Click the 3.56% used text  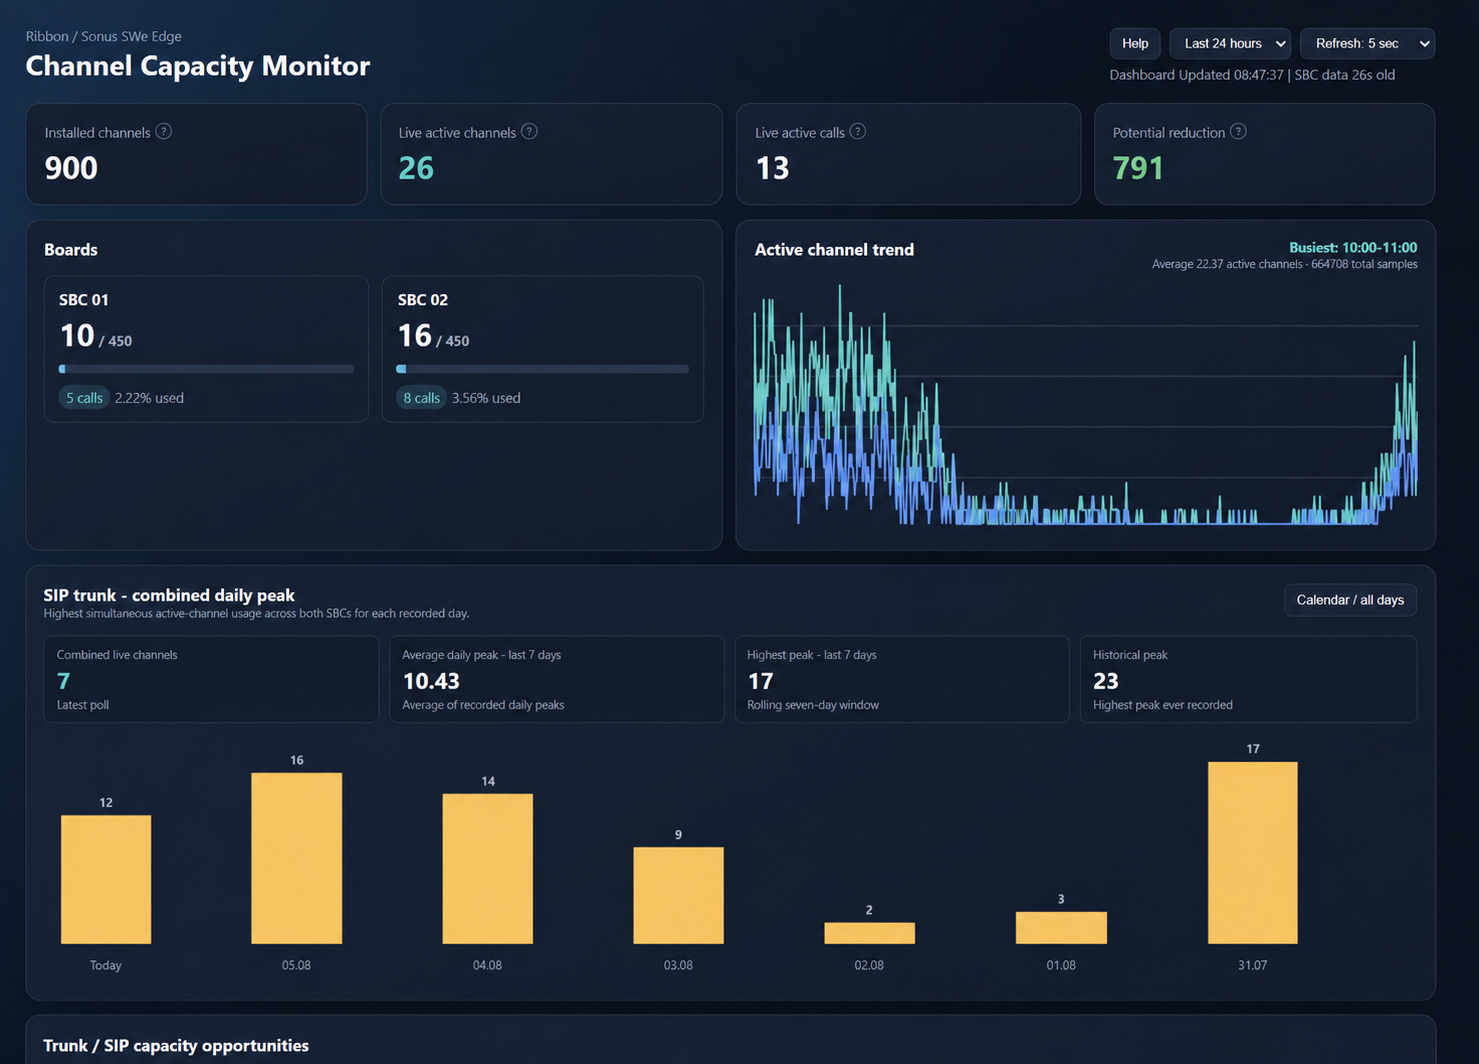pos(486,398)
